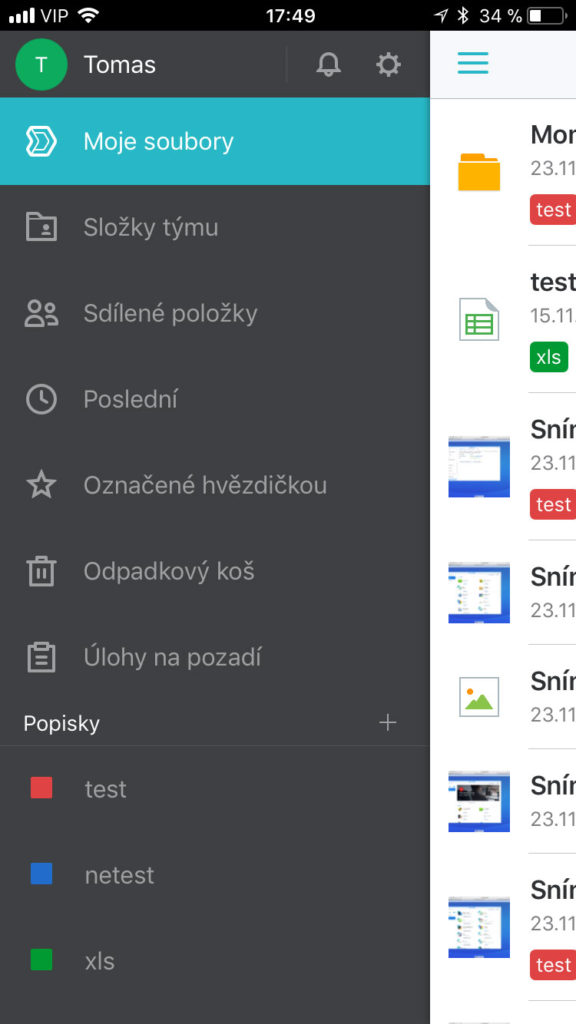Tap red test tag under yellow folder

(552, 210)
